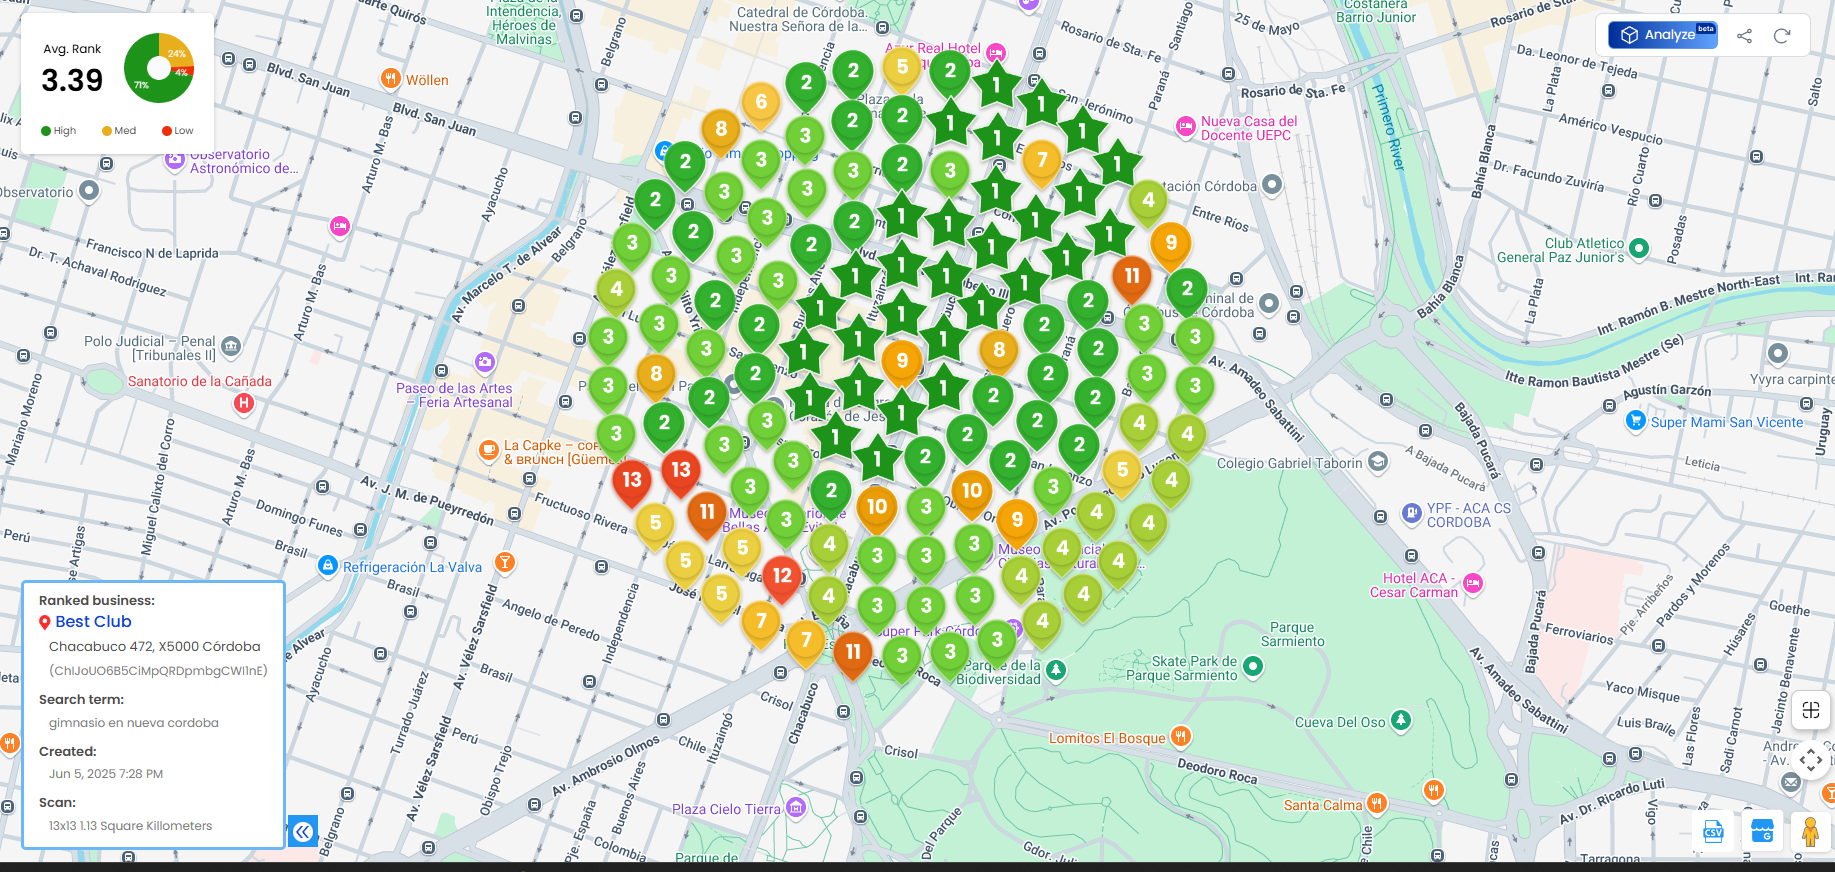Screen dimensions: 1835x872
Task: Click the rank 6 yellow map pin
Action: point(761,104)
